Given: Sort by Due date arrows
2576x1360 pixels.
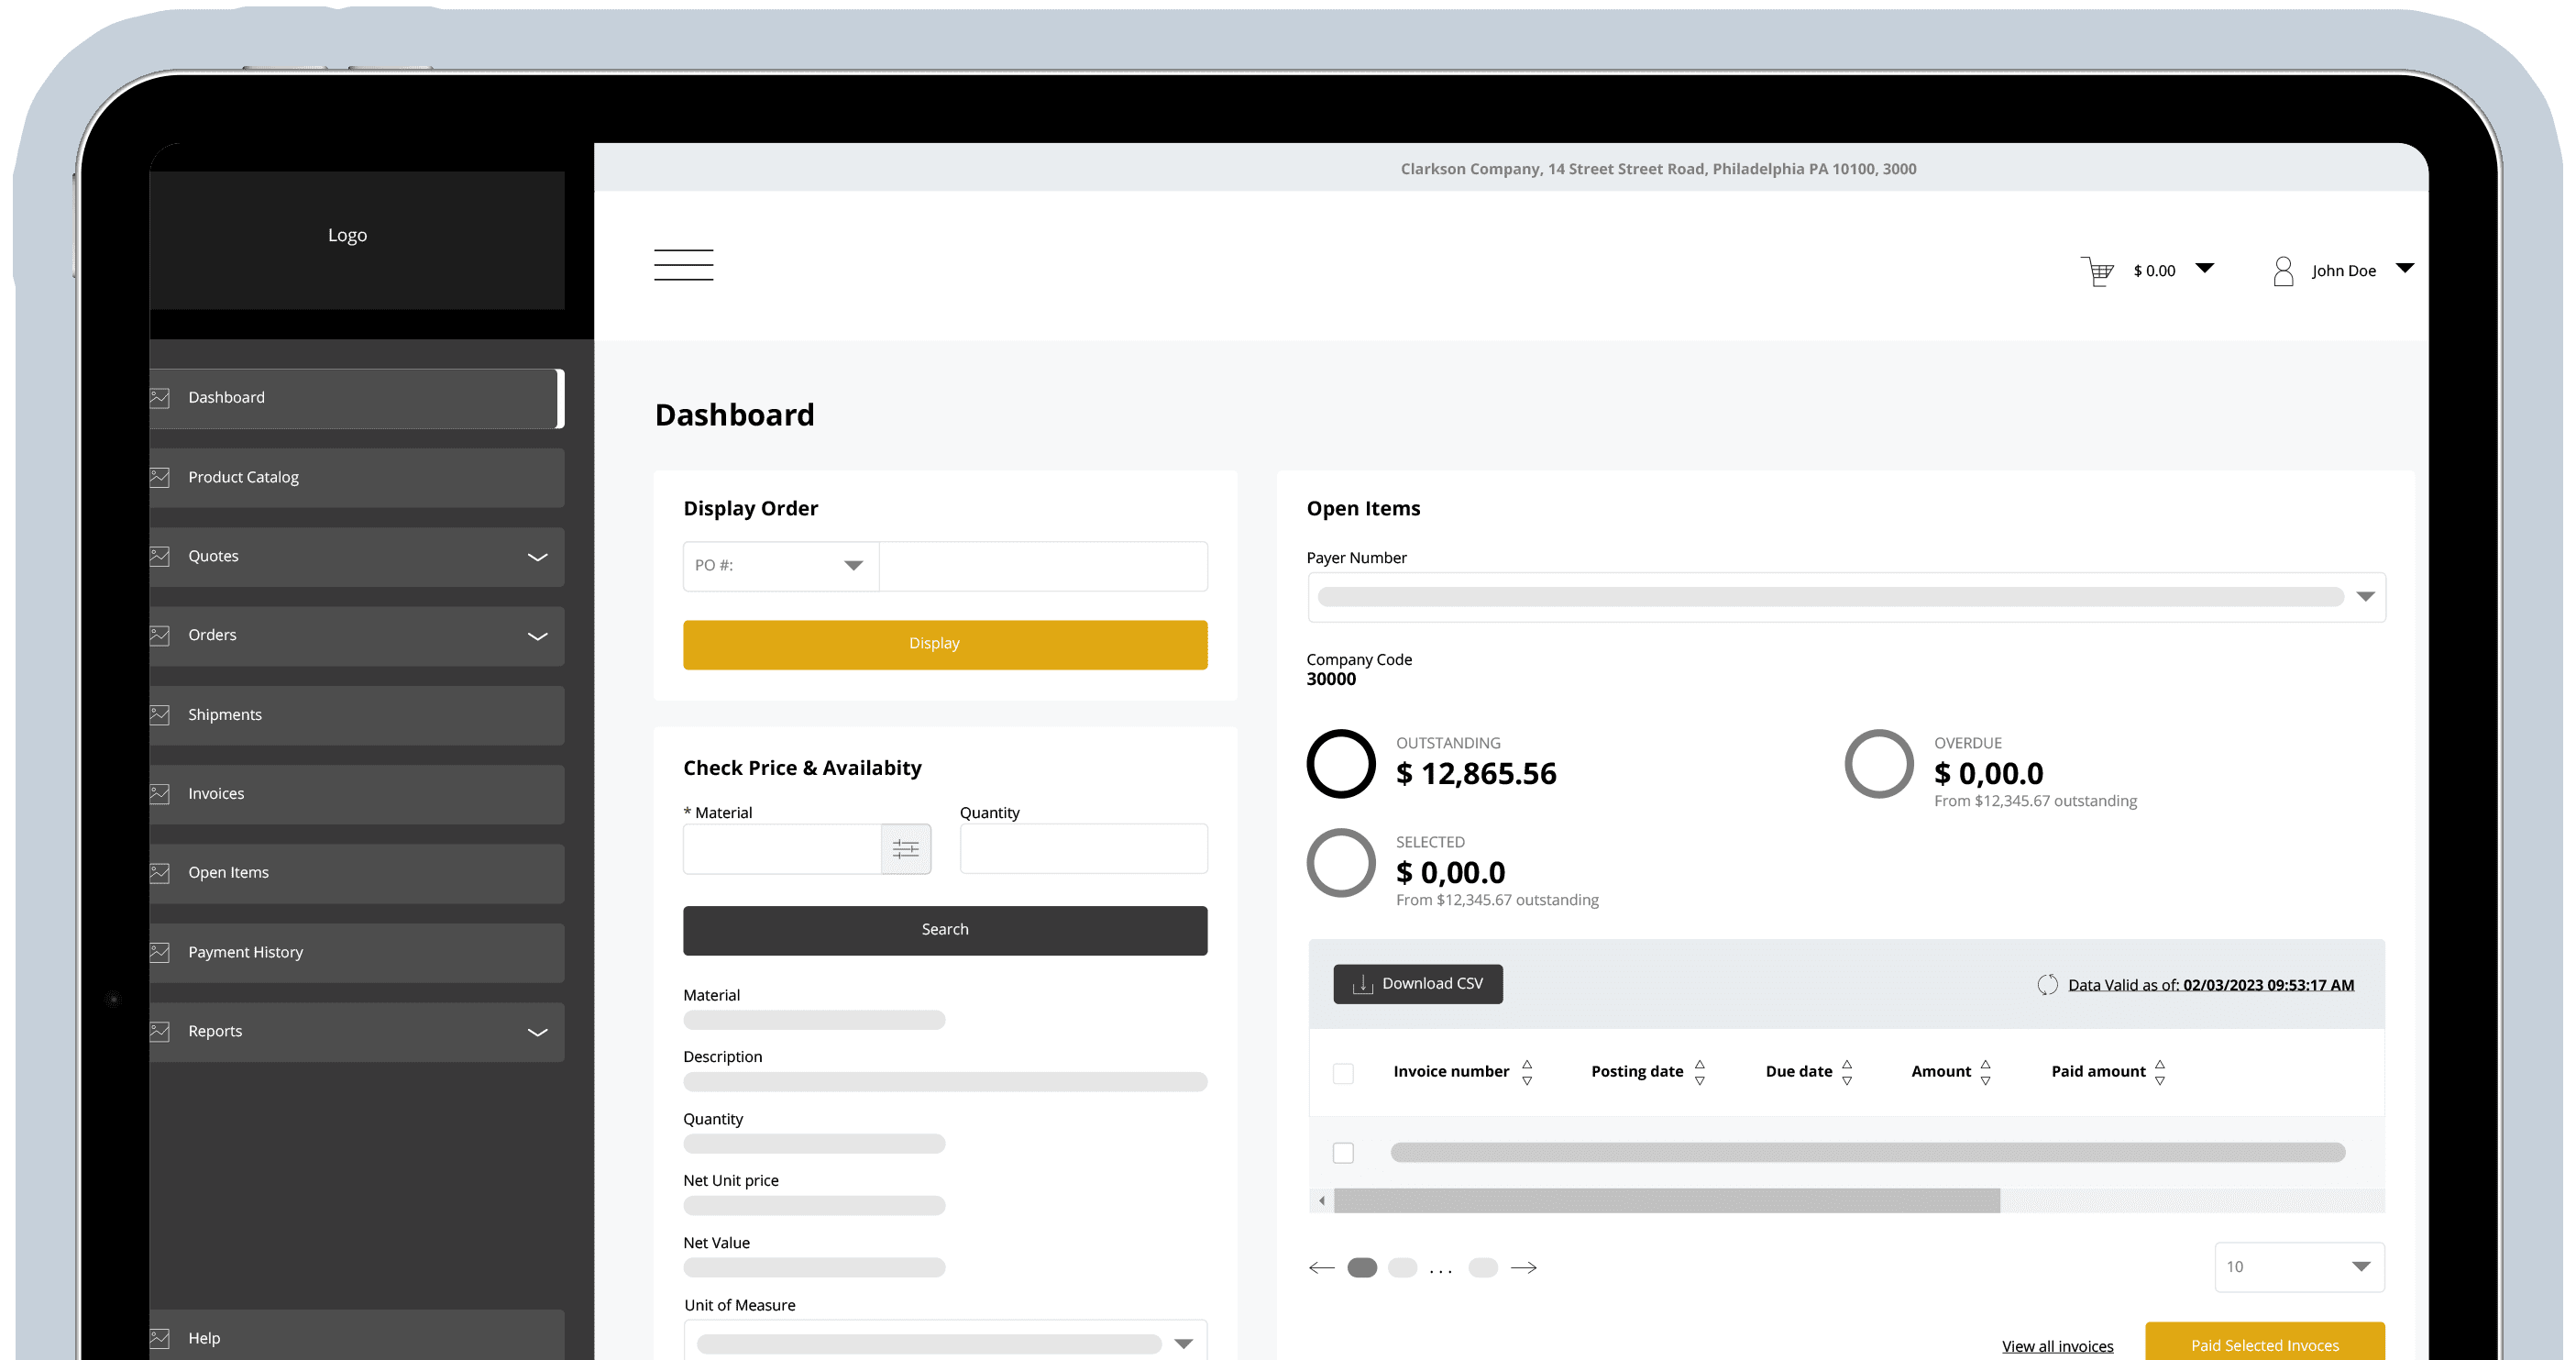Looking at the screenshot, I should 1847,1072.
